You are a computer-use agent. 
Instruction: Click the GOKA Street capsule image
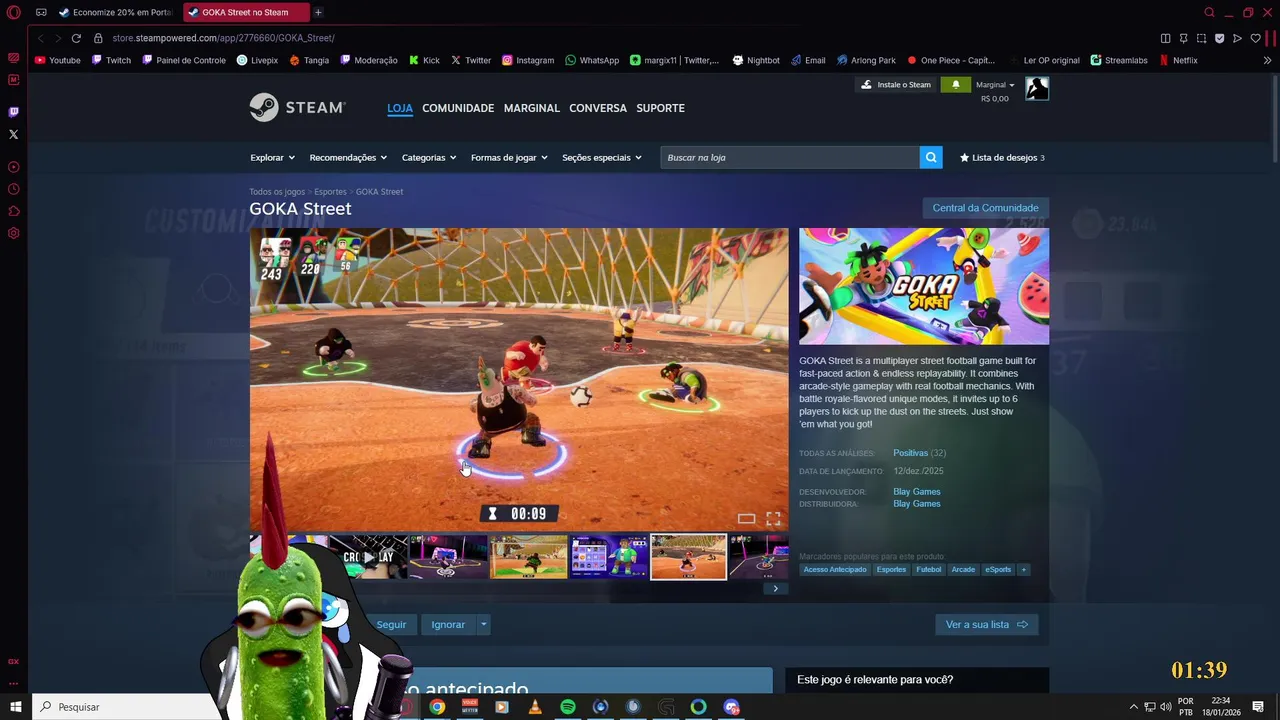[924, 286]
